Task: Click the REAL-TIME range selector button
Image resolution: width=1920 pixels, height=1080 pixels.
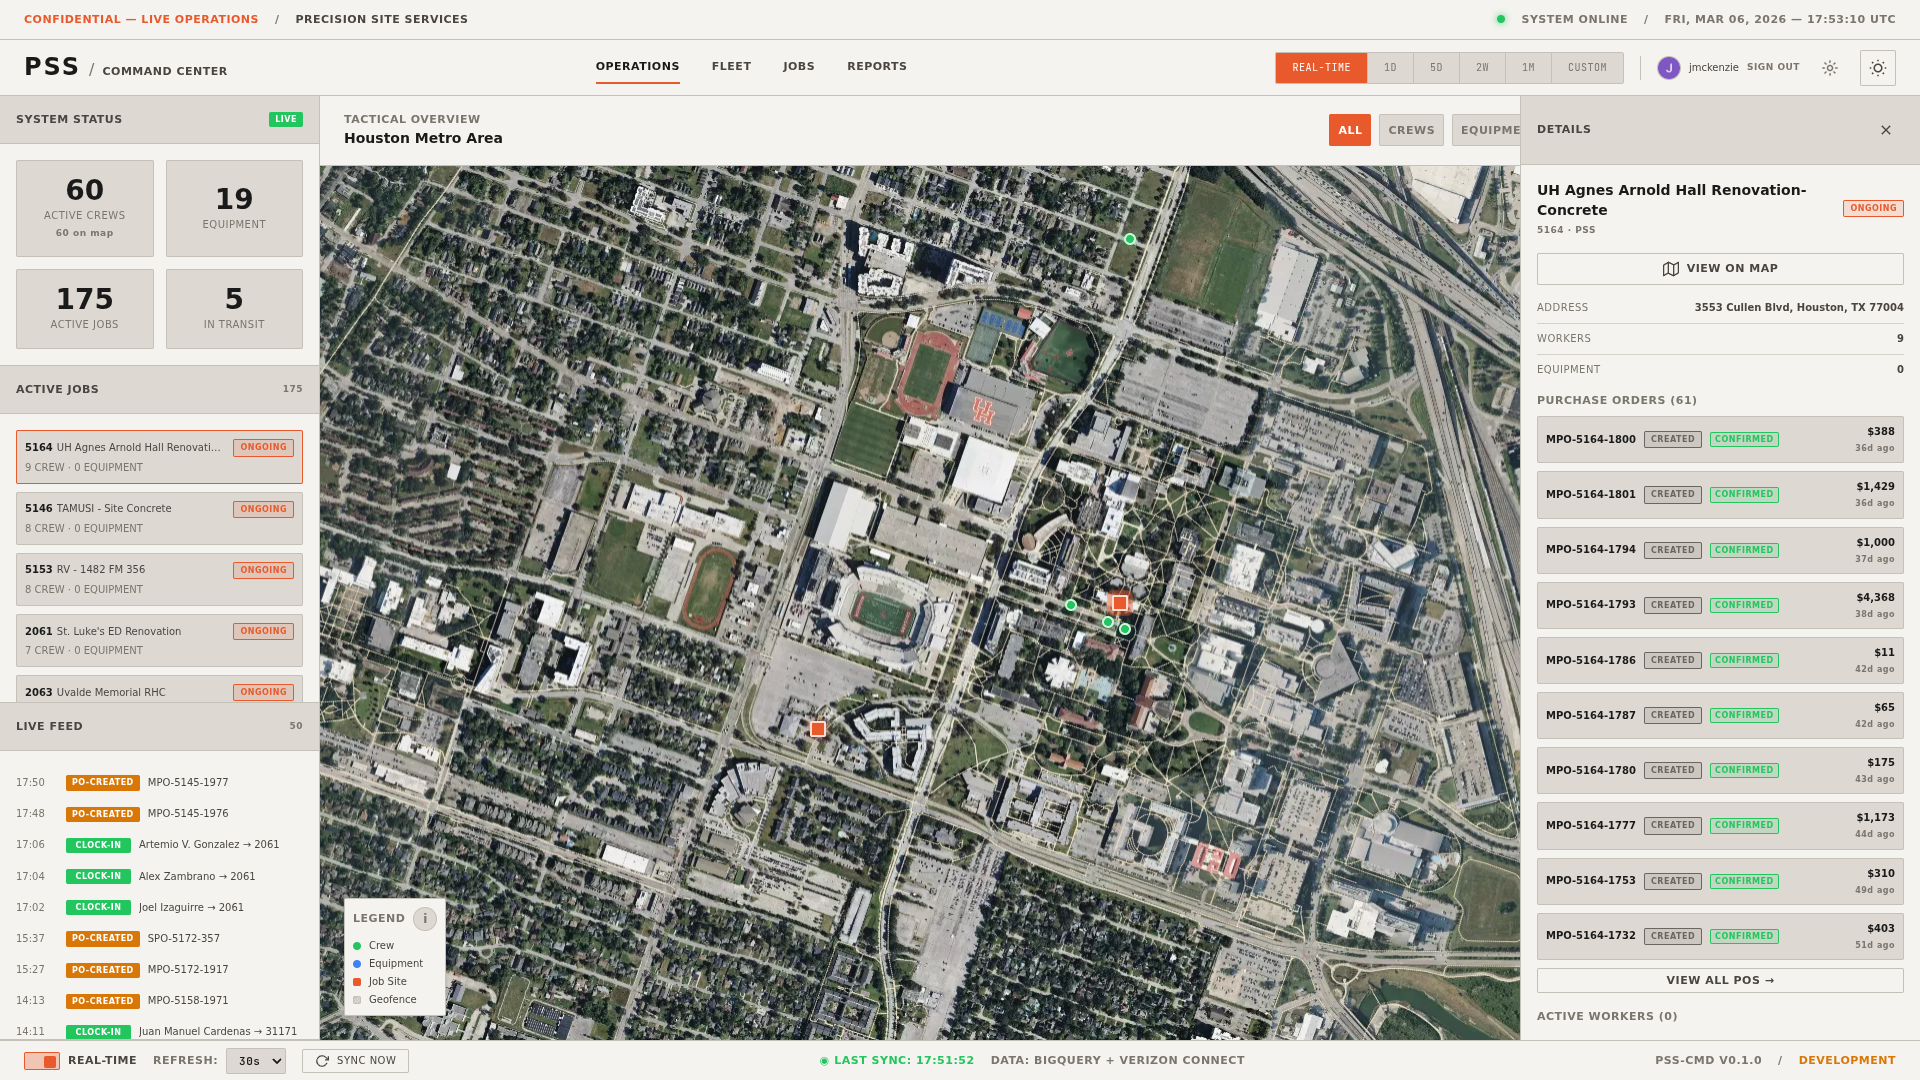Action: tap(1320, 68)
